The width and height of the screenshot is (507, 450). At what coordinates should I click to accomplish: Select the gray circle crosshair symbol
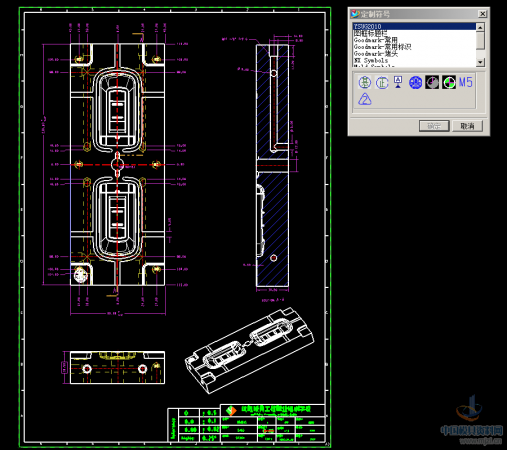point(432,82)
